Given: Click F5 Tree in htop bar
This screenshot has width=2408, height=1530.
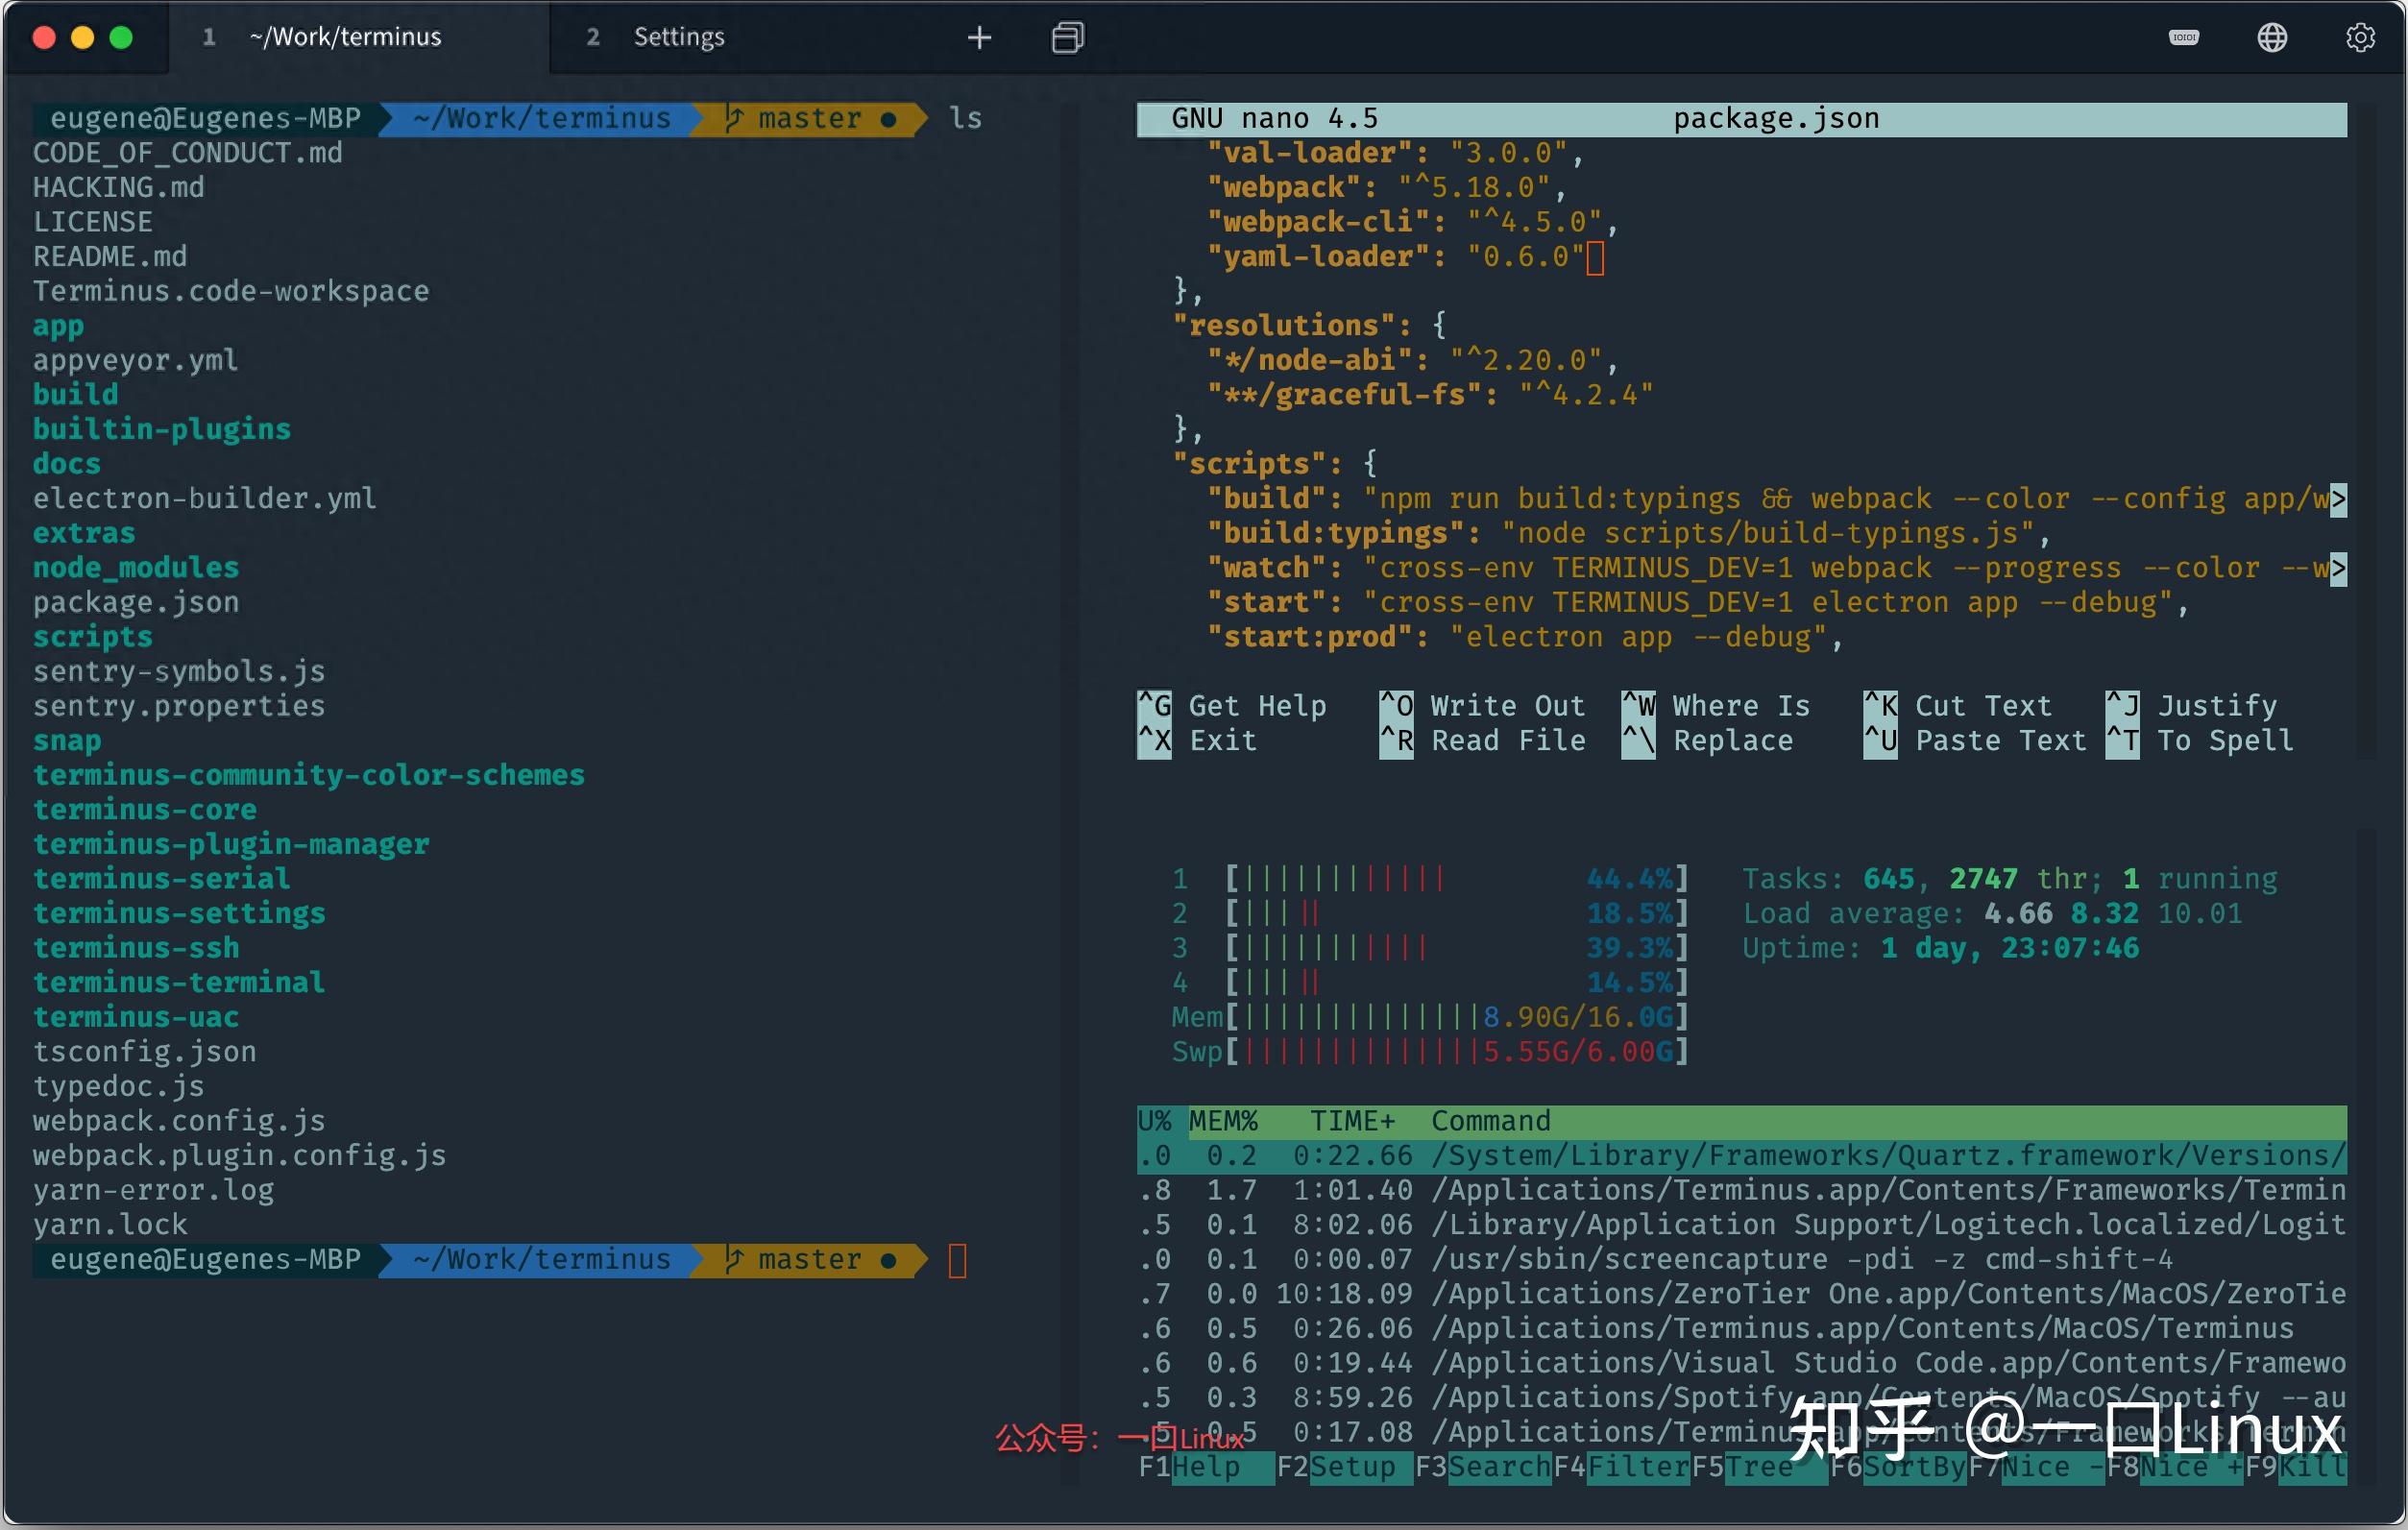Looking at the screenshot, I should pos(1759,1467).
